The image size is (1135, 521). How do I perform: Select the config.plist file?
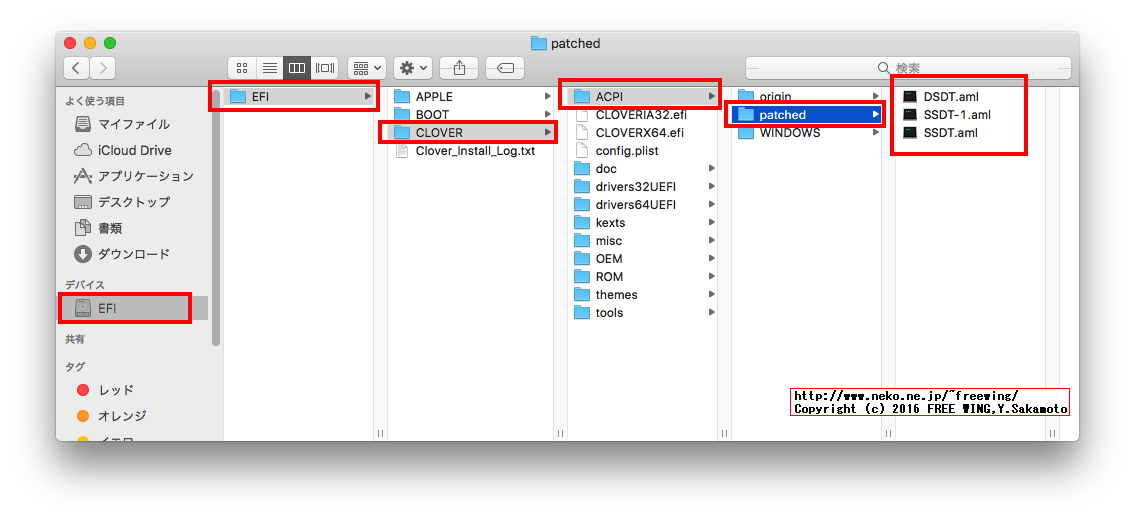point(626,151)
